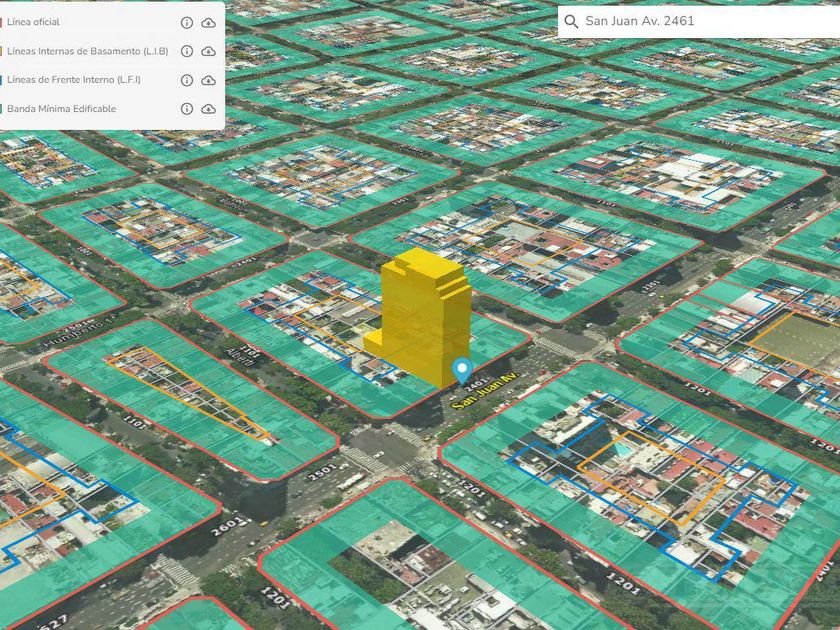Image resolution: width=840 pixels, height=630 pixels.
Task: Click the 2601 street number label
Action: point(229,527)
